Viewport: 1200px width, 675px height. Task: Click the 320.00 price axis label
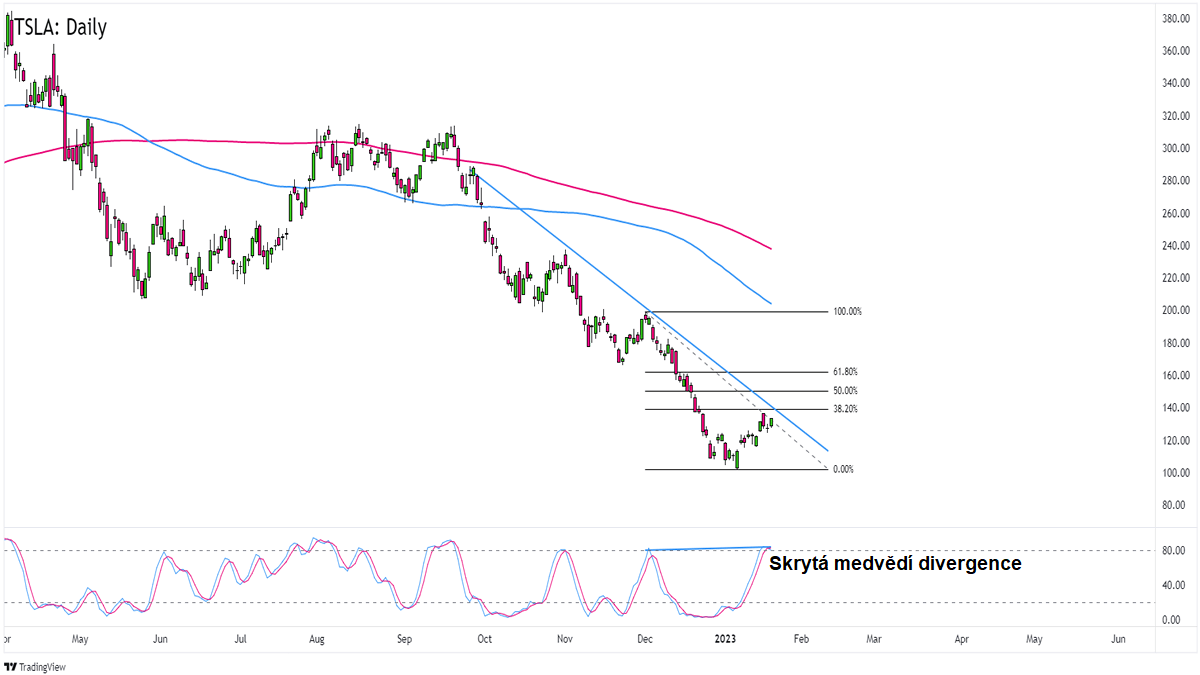[1174, 116]
